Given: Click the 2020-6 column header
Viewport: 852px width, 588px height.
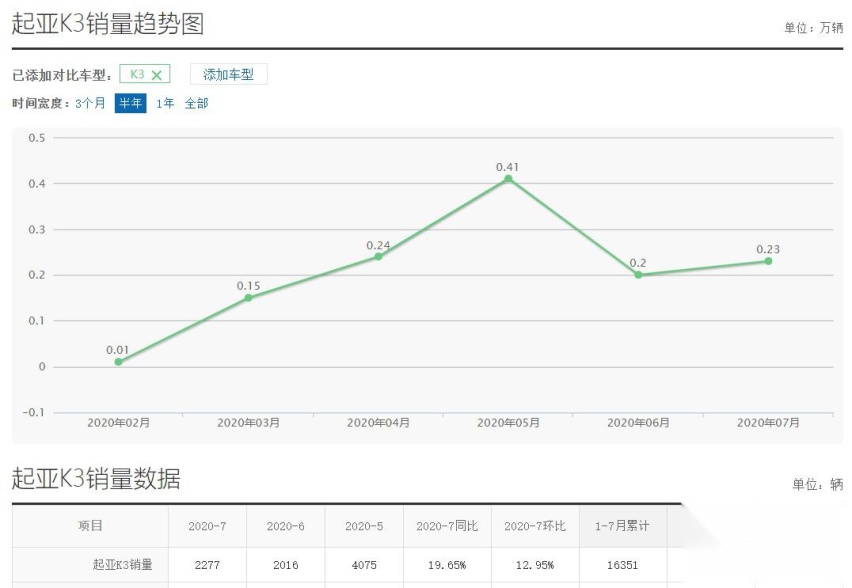Looking at the screenshot, I should click(285, 526).
